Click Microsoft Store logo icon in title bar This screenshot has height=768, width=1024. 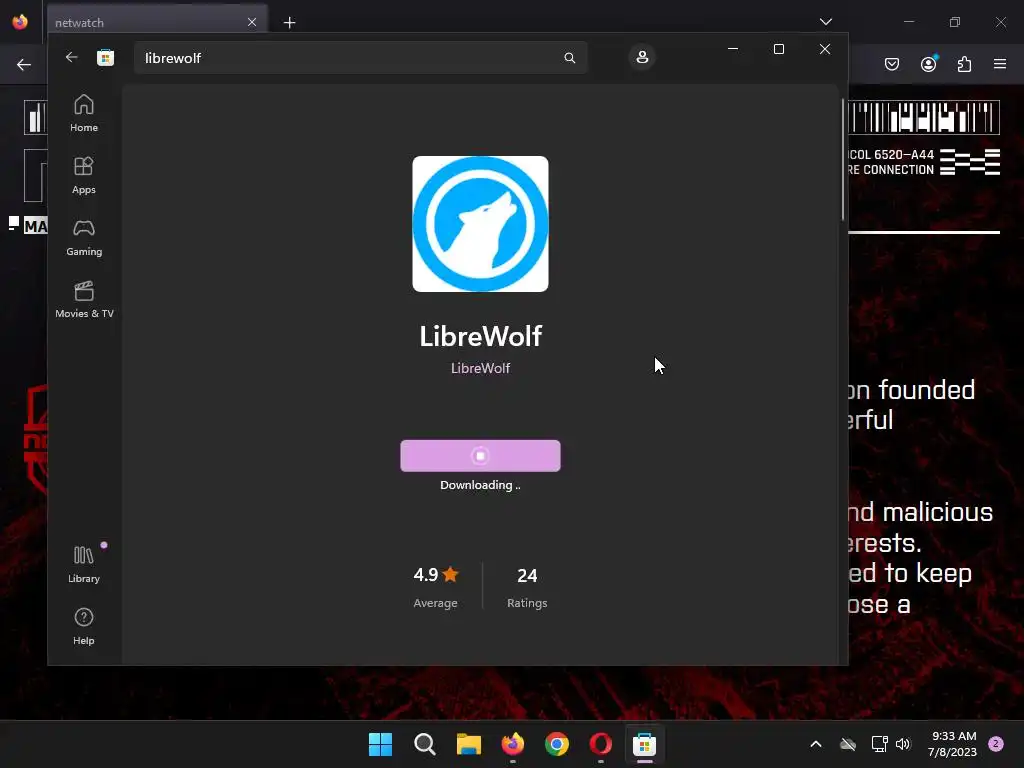point(105,57)
